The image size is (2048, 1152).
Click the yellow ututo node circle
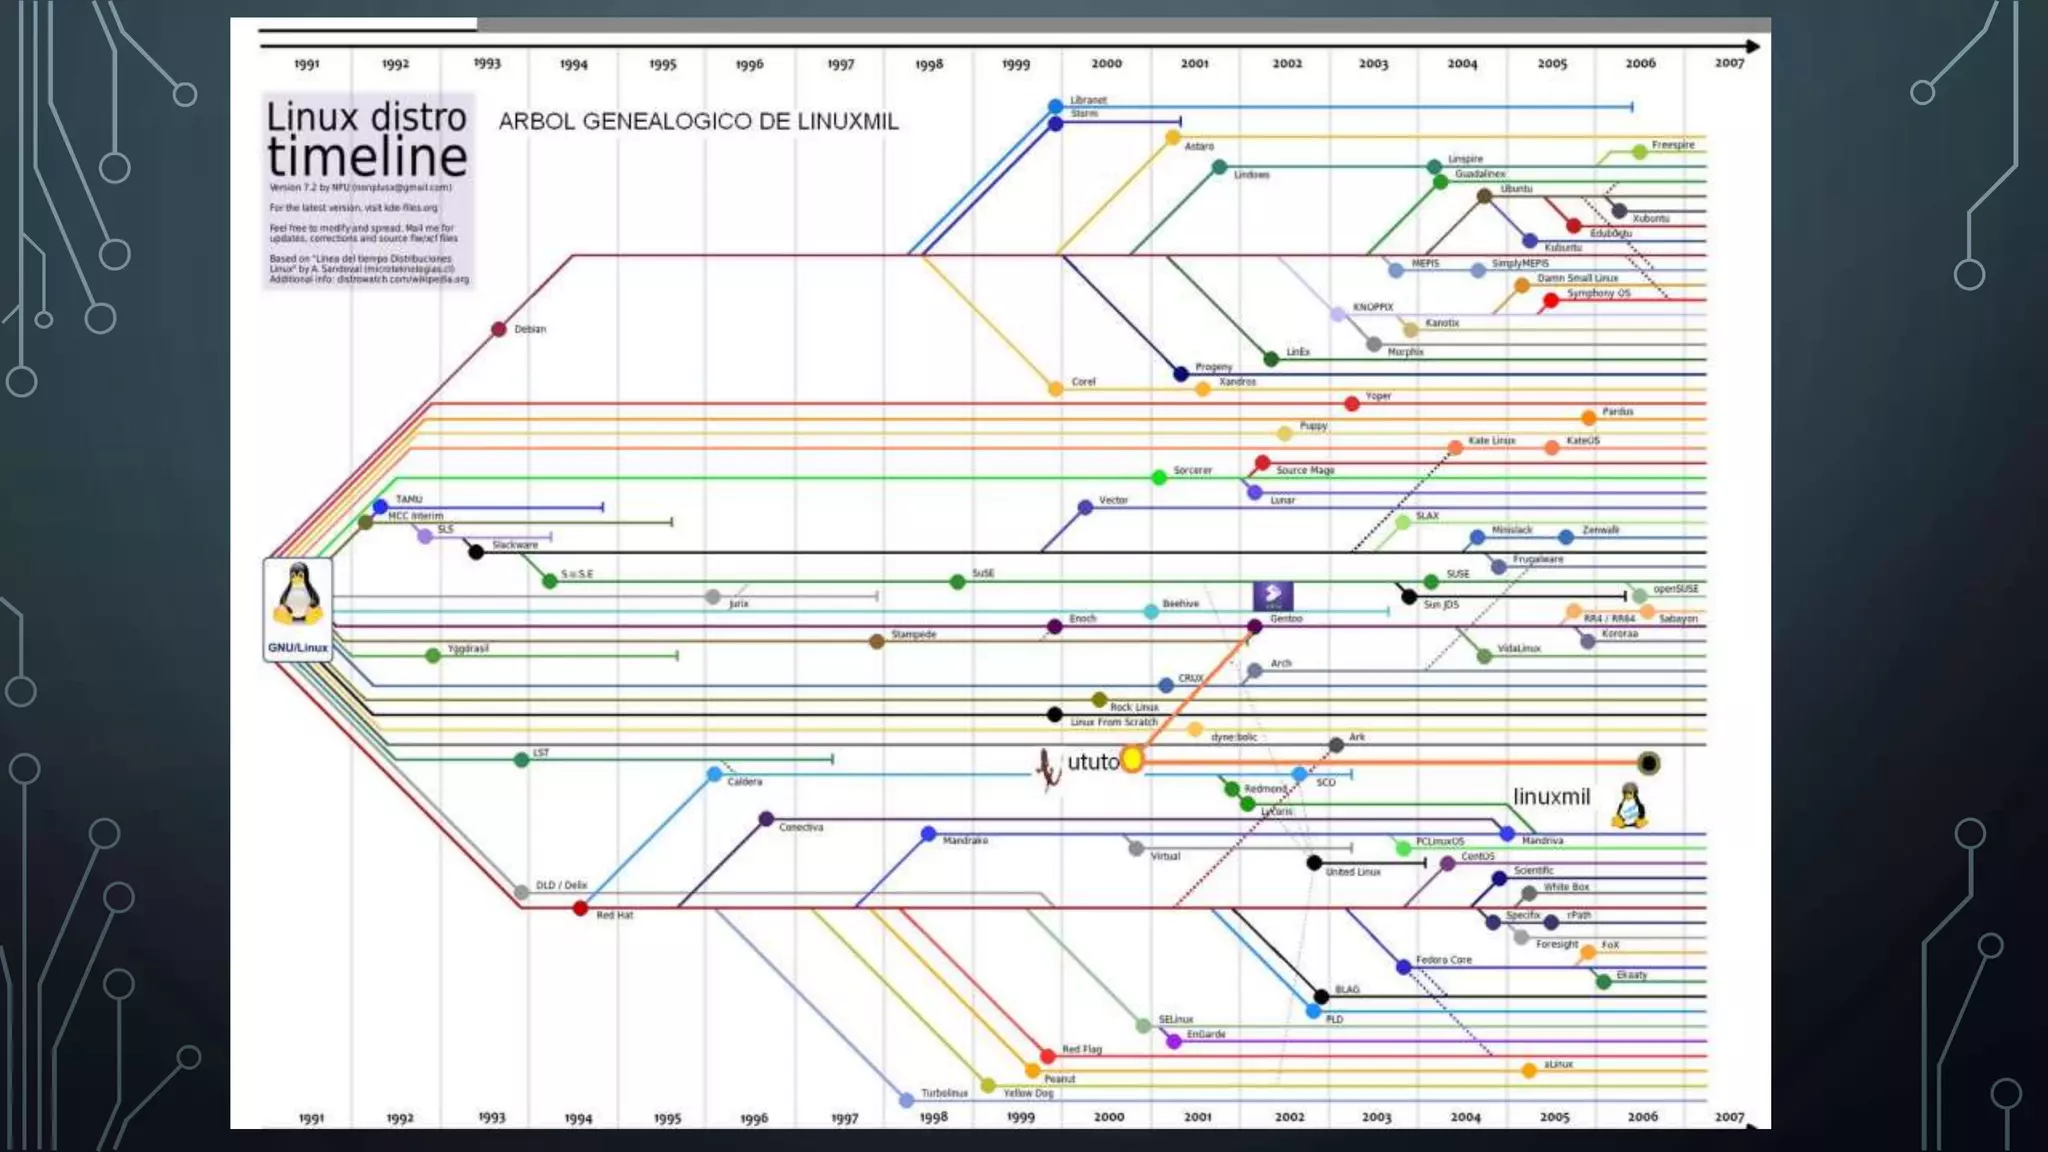(1132, 760)
